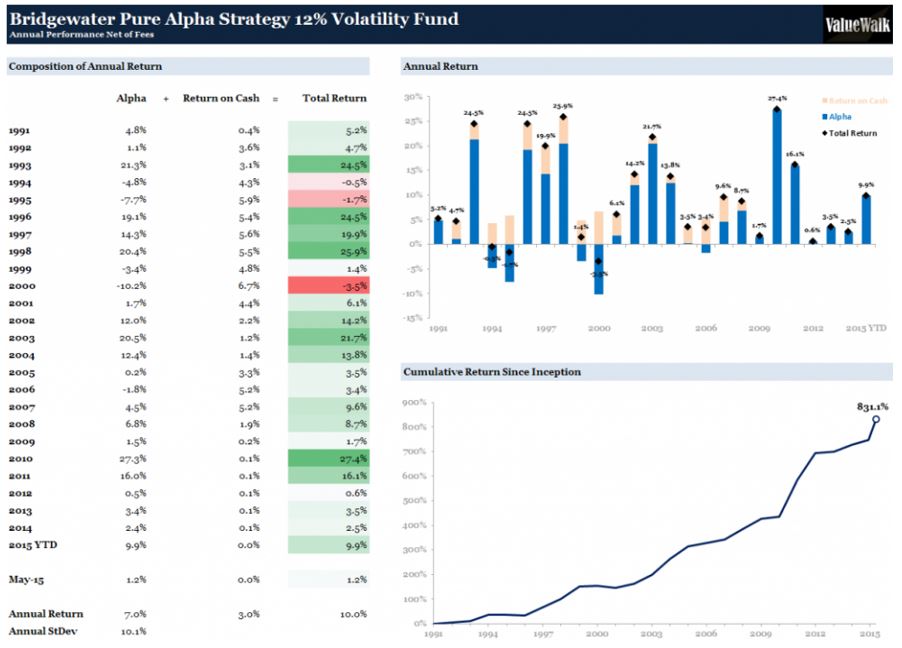Image resolution: width=902 pixels, height=648 pixels.
Task: Click the equals sign before Total Return
Action: [x=274, y=99]
